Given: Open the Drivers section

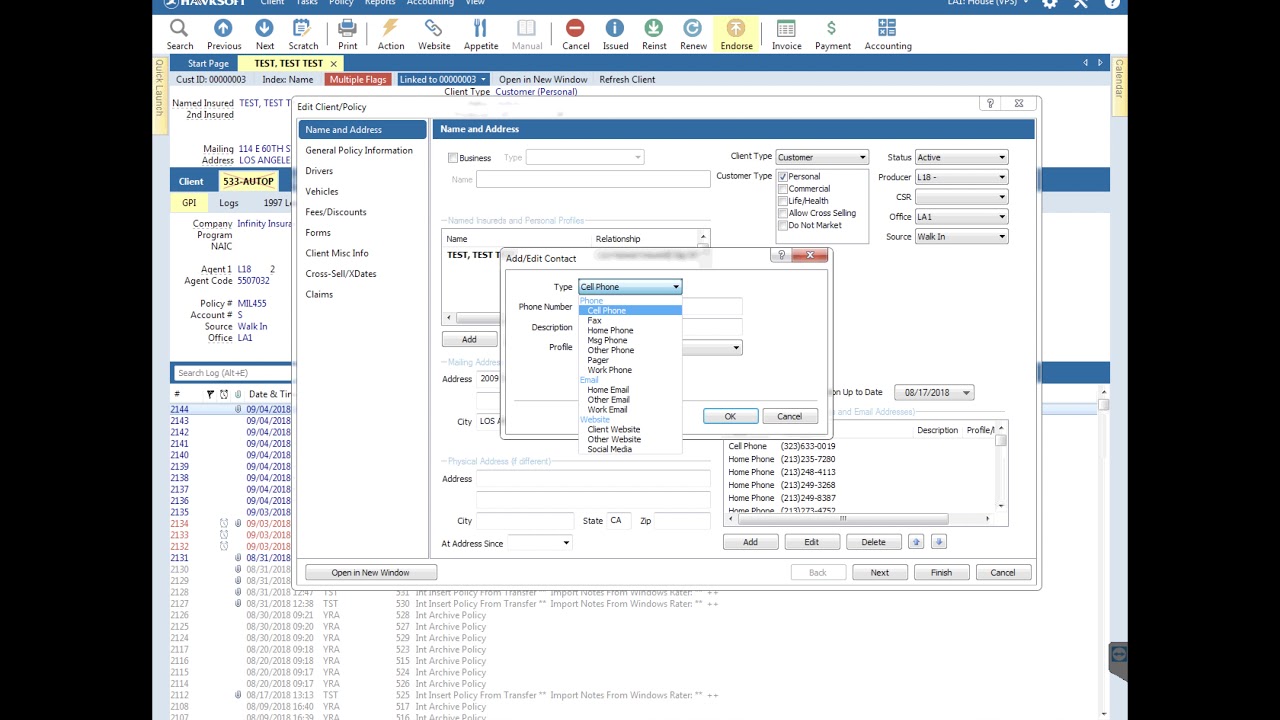Looking at the screenshot, I should 319,171.
